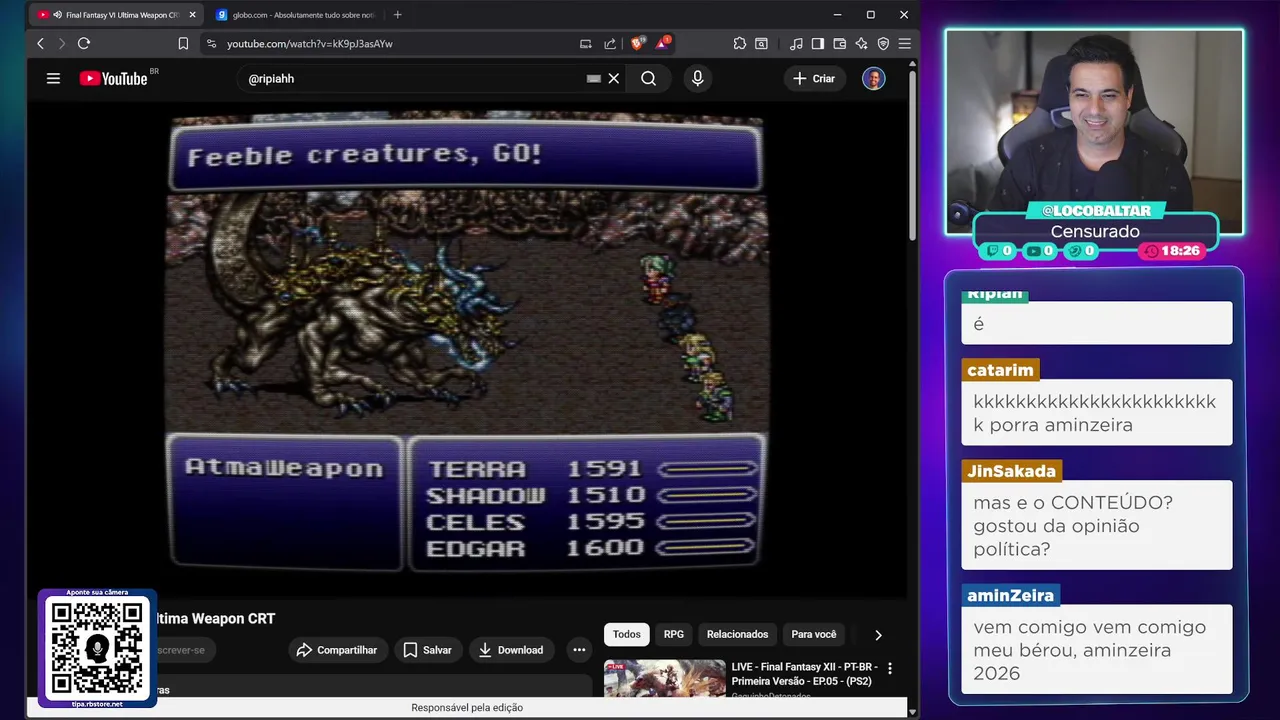Screen dimensions: 1280x720
Task: Show more filter chips with the right chevron
Action: point(878,635)
